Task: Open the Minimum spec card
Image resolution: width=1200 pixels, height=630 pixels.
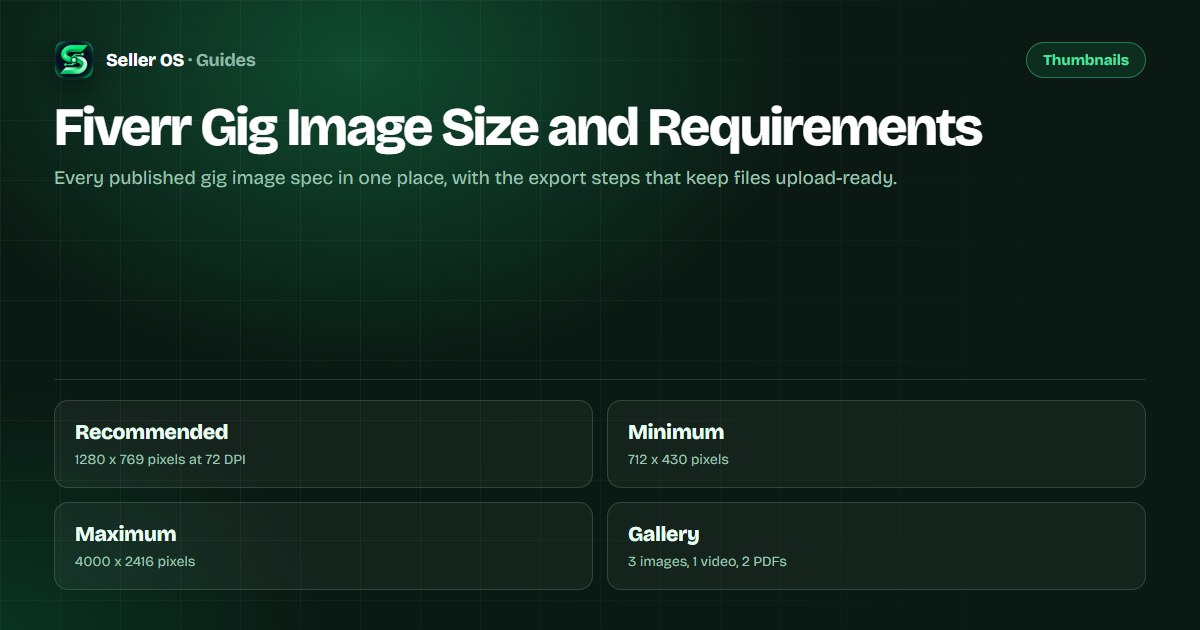Action: [876, 444]
